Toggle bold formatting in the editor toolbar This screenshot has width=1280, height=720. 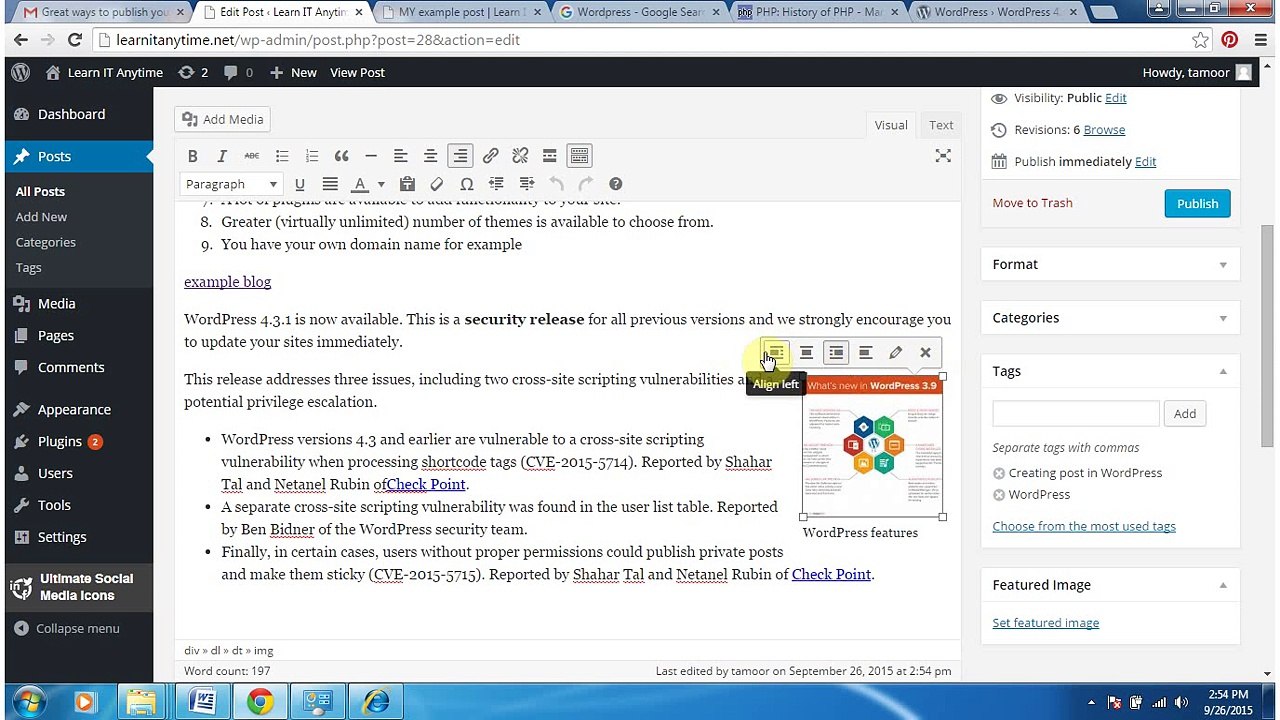193,156
